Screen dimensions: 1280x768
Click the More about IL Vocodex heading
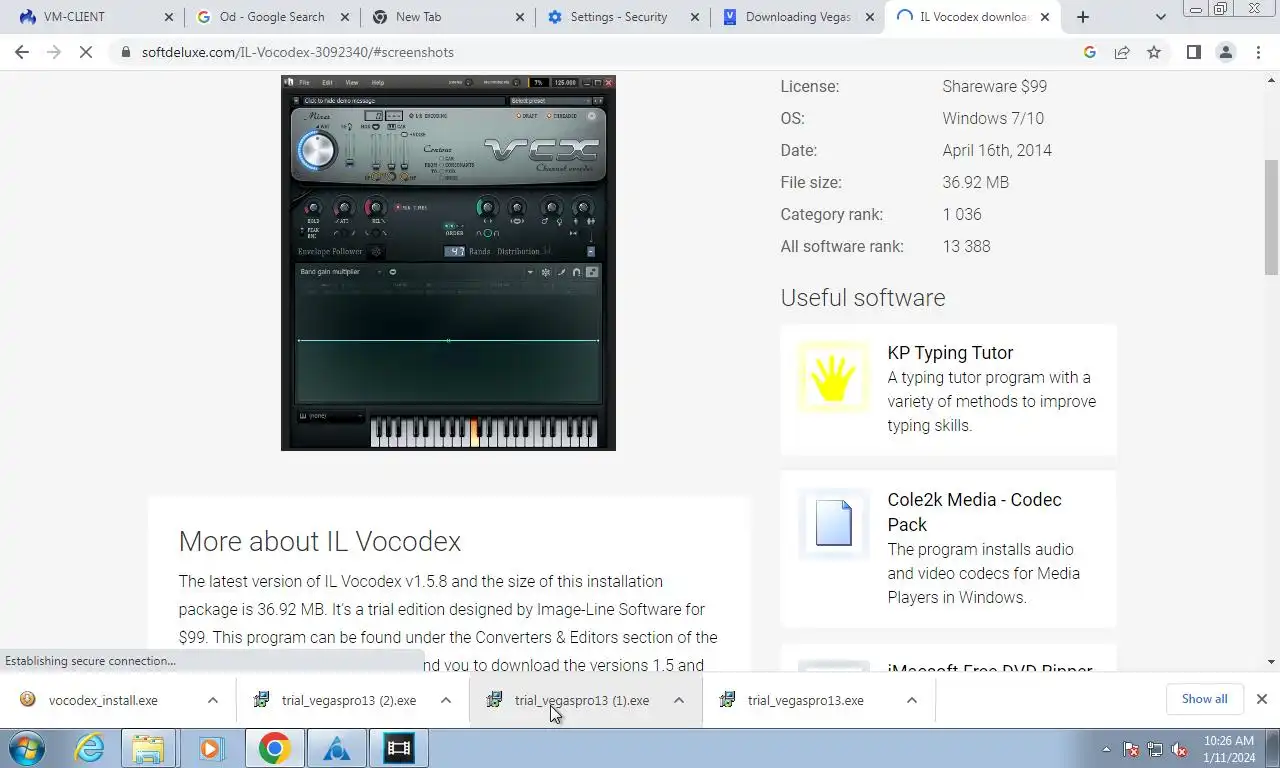(x=320, y=541)
